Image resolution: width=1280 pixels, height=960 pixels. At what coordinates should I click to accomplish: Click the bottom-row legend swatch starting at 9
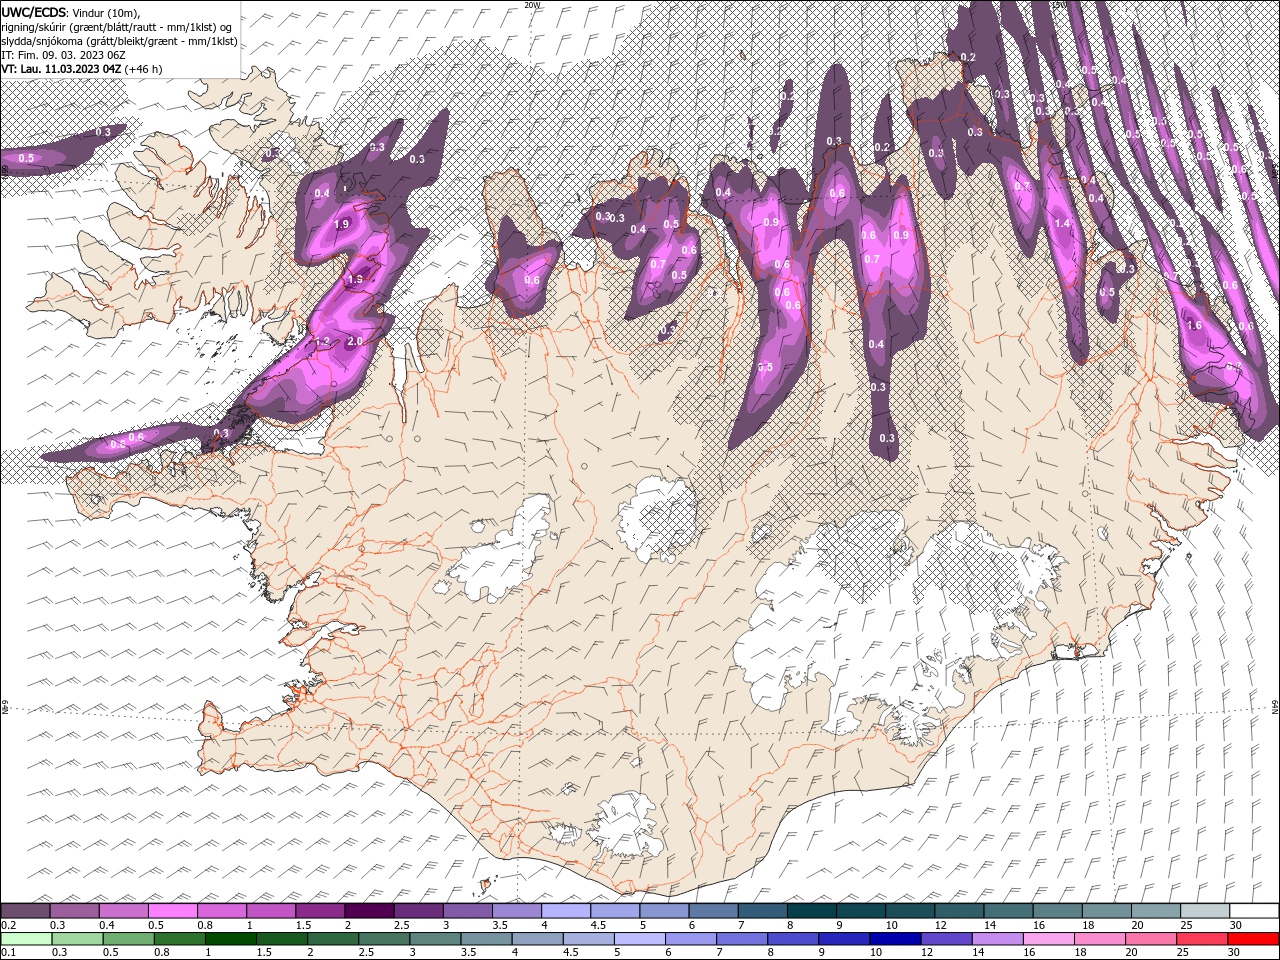point(843,939)
